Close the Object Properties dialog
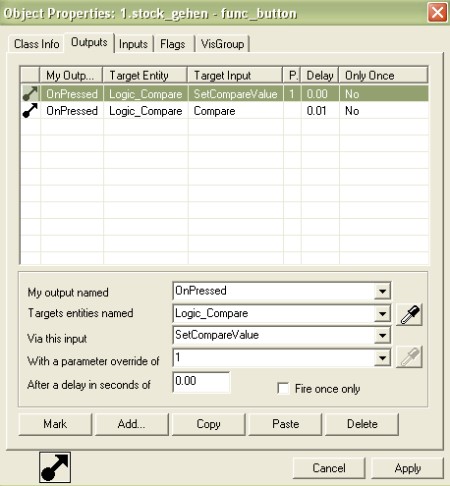The height and width of the screenshot is (486, 450). pyautogui.click(x=437, y=13)
